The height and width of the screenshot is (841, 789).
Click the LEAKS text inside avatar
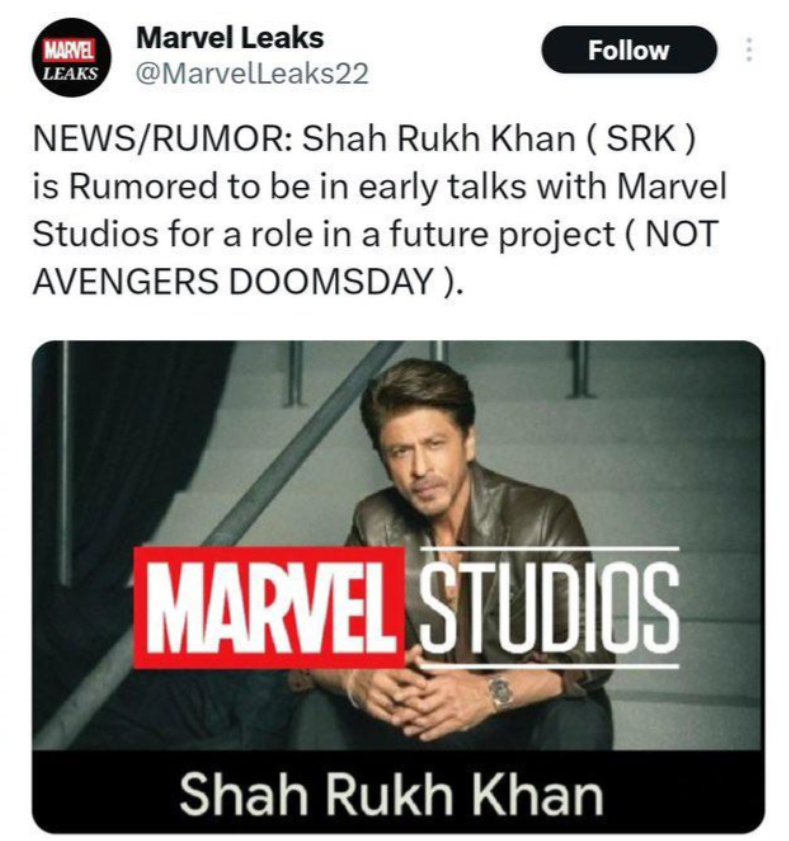71,73
